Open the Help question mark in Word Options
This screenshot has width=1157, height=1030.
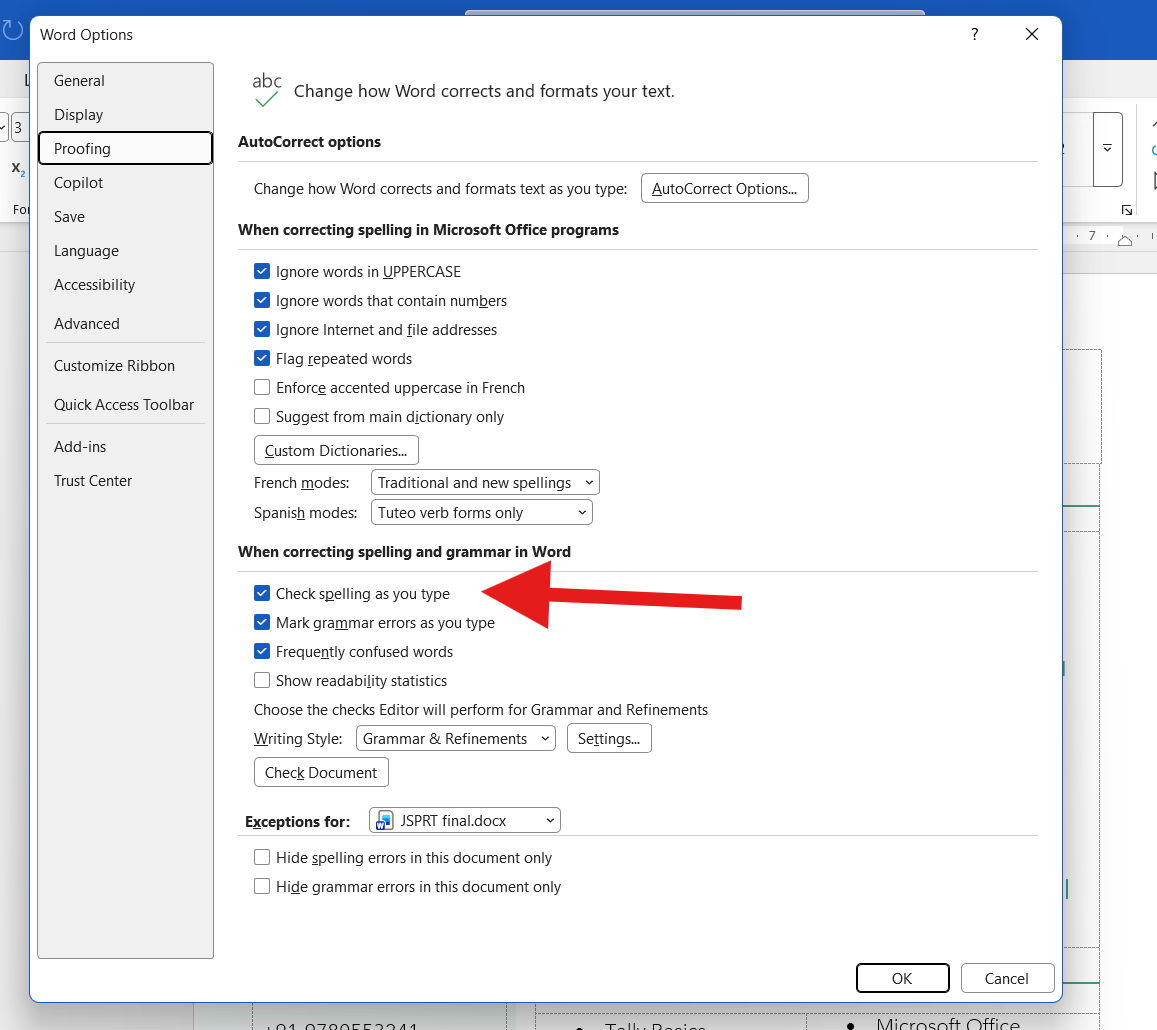974,35
